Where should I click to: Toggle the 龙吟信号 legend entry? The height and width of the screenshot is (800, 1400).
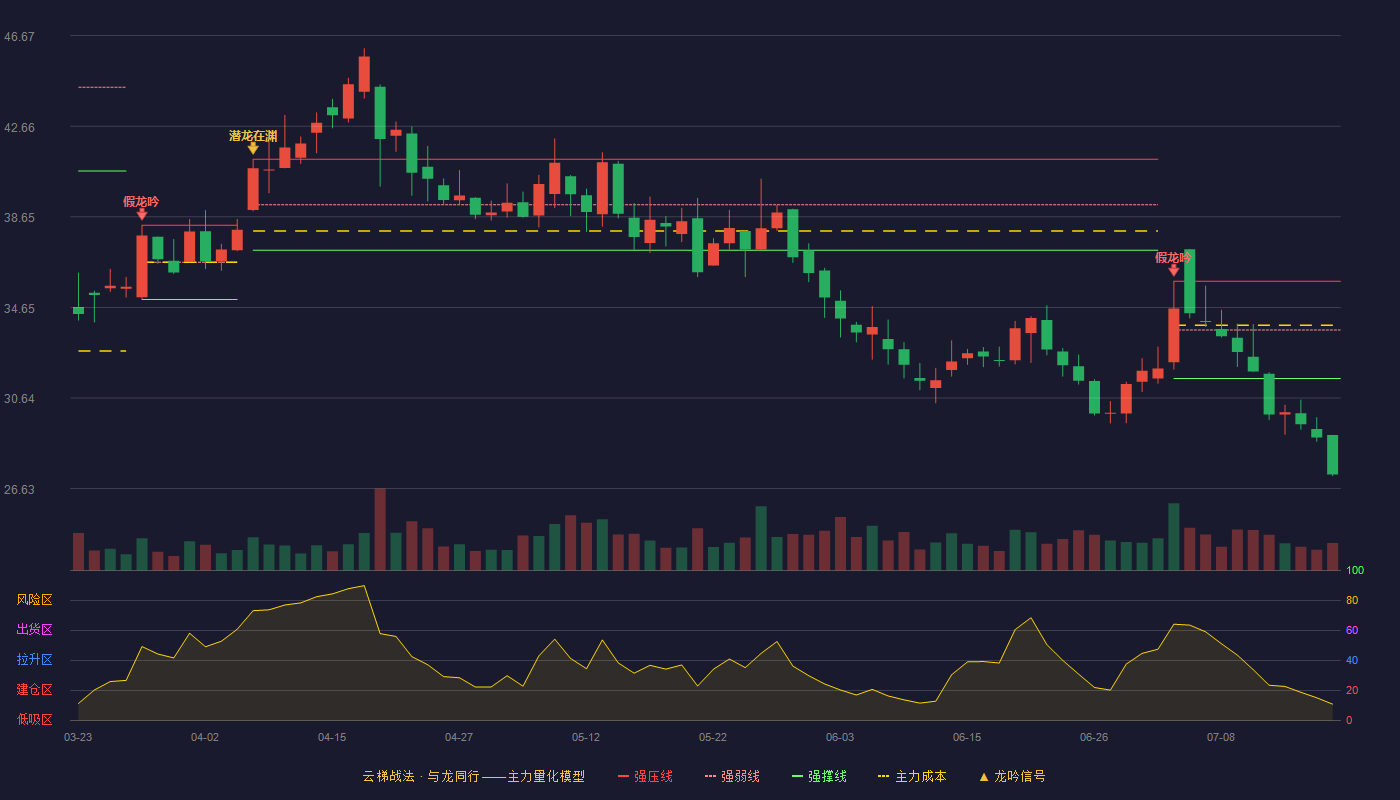click(1011, 776)
